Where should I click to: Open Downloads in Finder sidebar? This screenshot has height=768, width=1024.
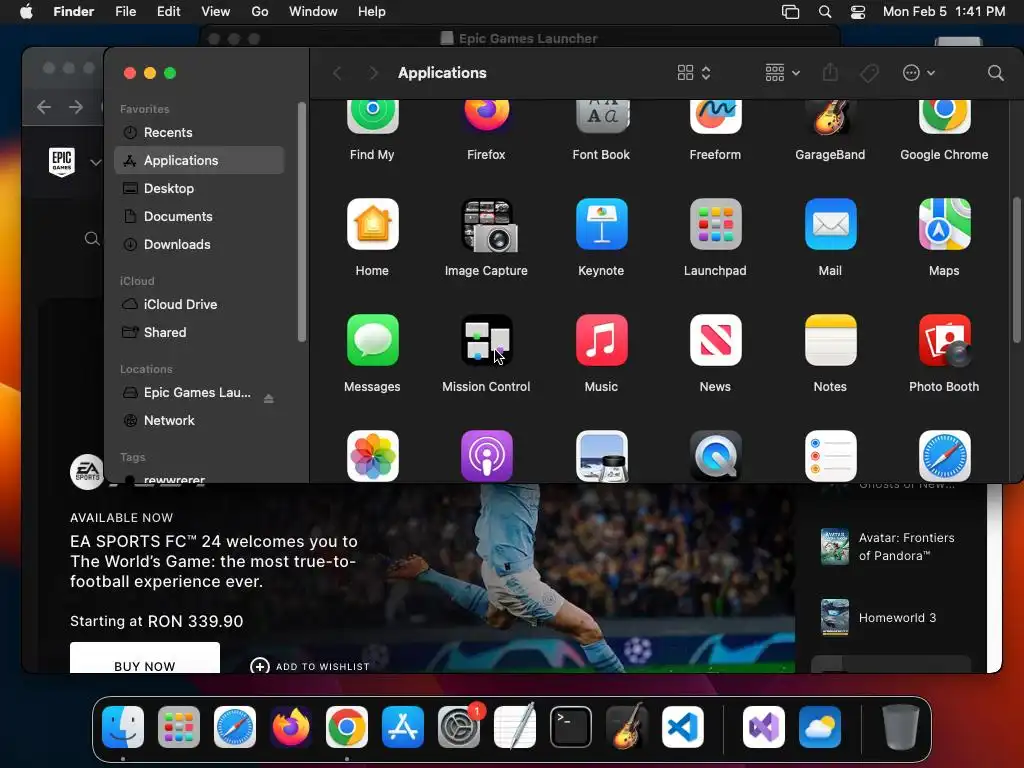199,244
